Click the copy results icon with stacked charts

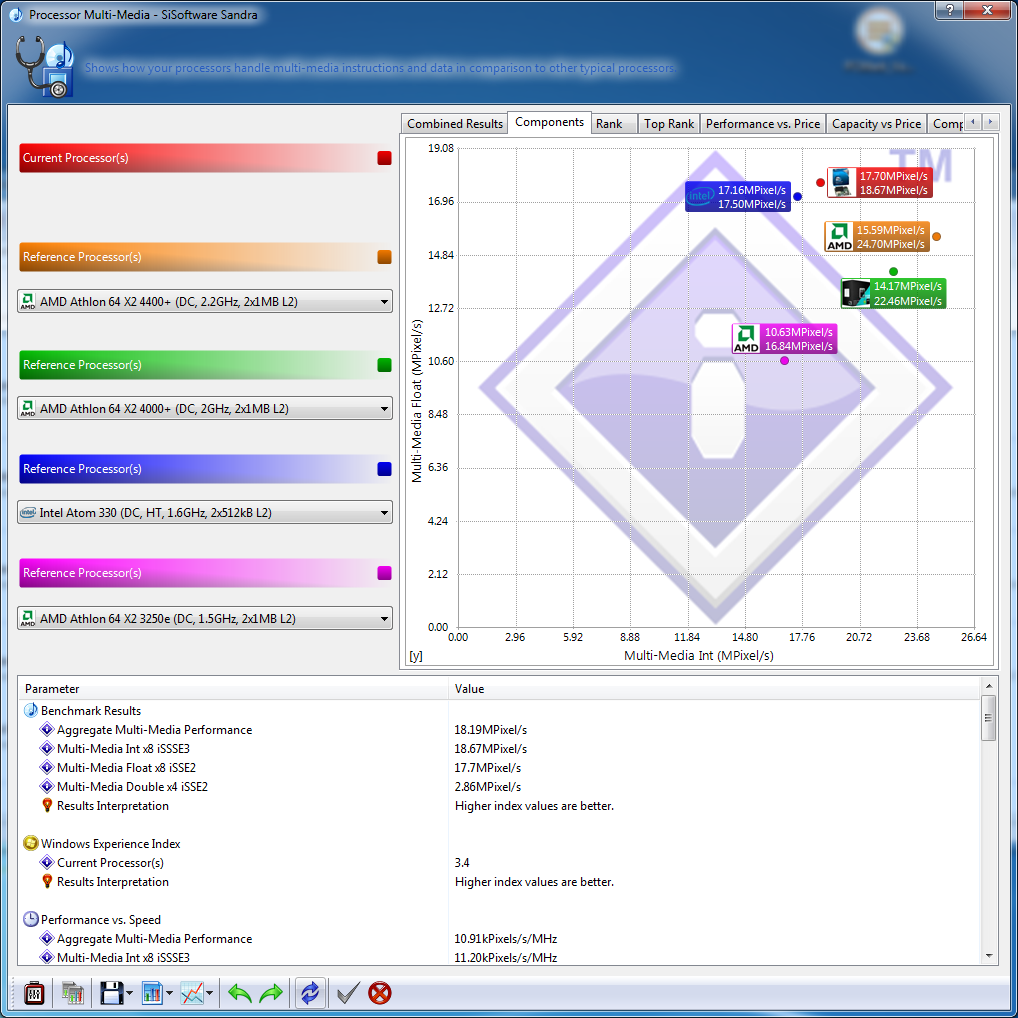[x=73, y=993]
